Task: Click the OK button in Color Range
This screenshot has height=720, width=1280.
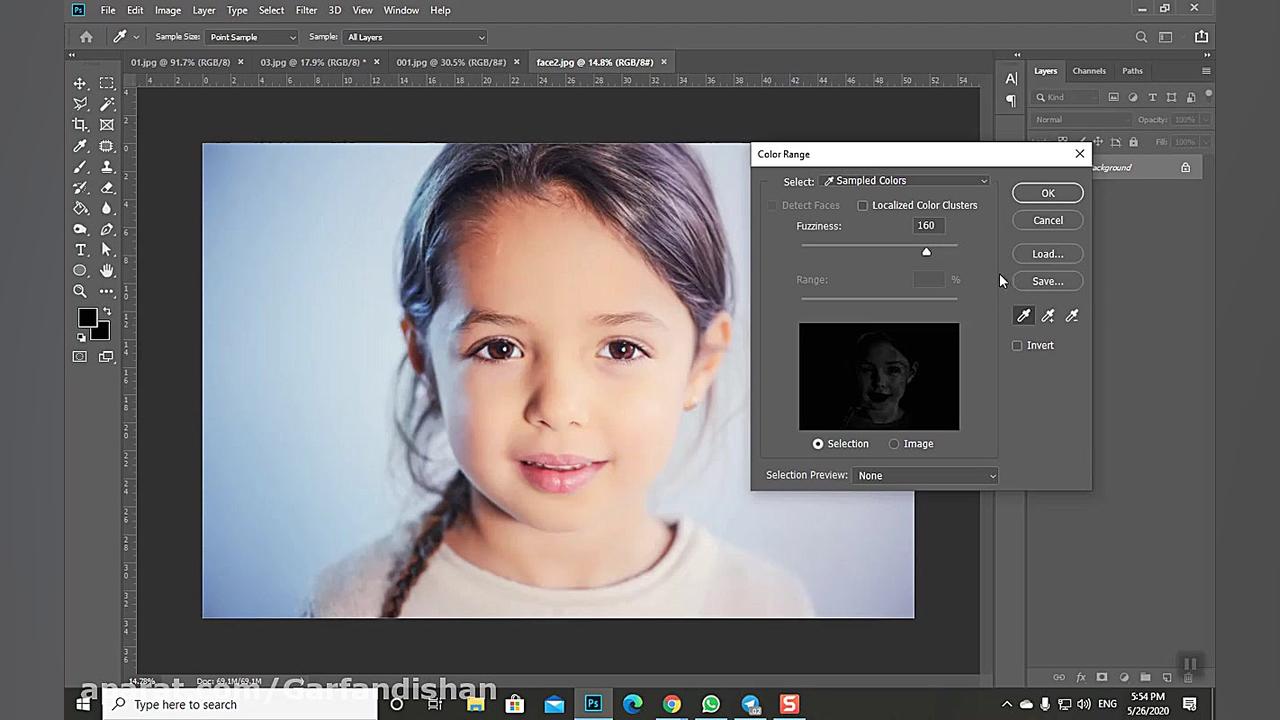Action: pos(1047,193)
